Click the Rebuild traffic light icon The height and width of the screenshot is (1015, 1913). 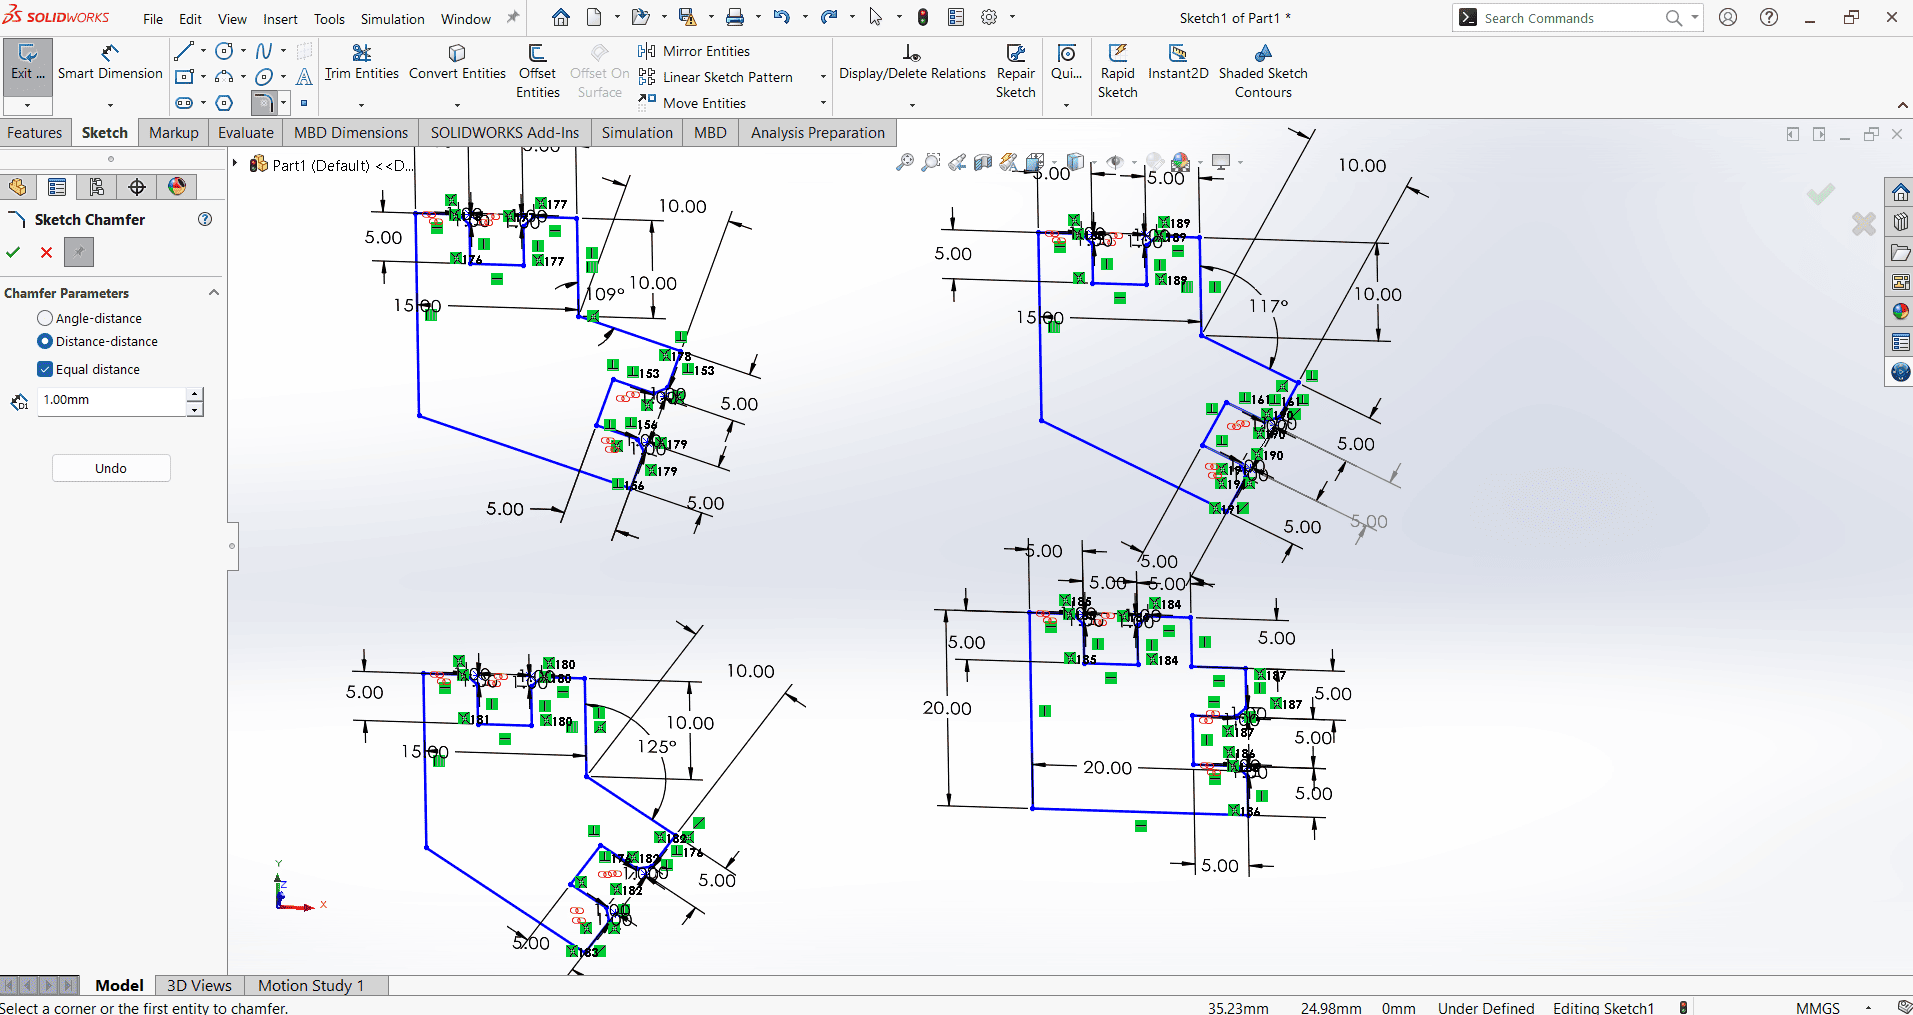(923, 17)
